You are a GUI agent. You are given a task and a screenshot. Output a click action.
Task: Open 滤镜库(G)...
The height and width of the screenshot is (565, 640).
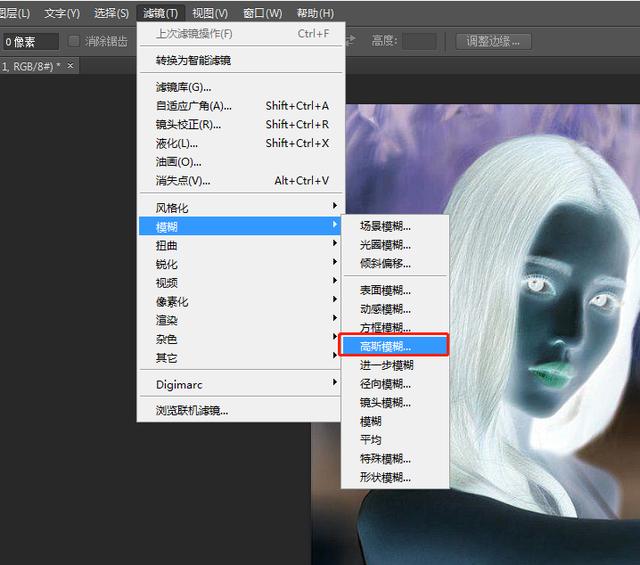point(241,87)
